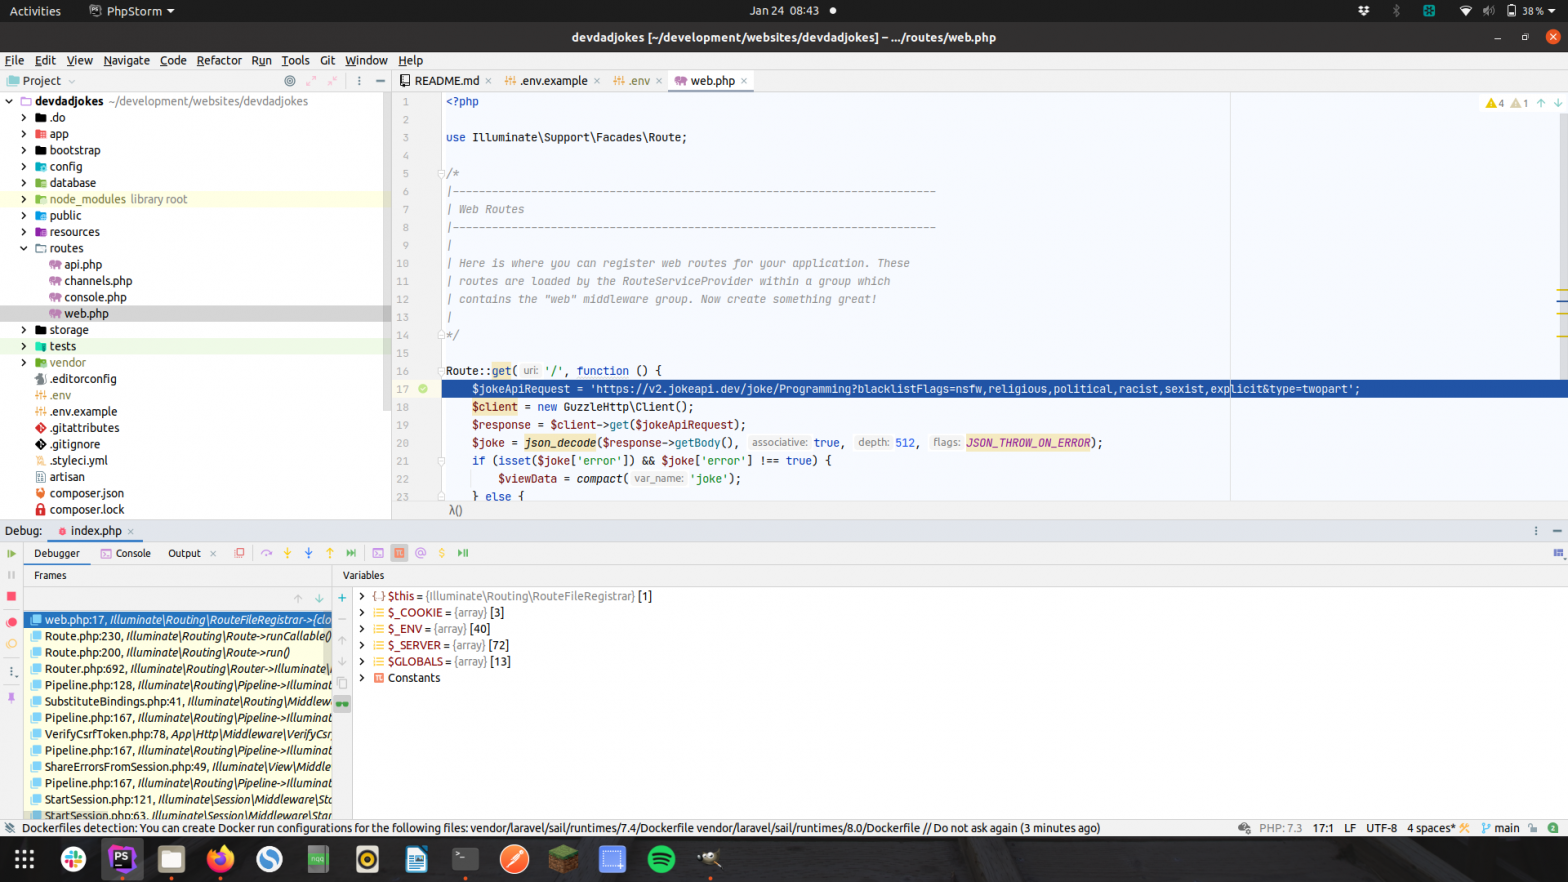Select Route.php:230 frame
Image resolution: width=1568 pixels, height=882 pixels.
[x=178, y=636]
